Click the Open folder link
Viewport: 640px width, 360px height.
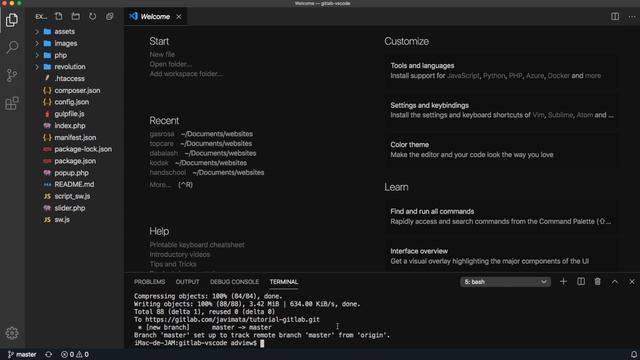click(x=171, y=64)
